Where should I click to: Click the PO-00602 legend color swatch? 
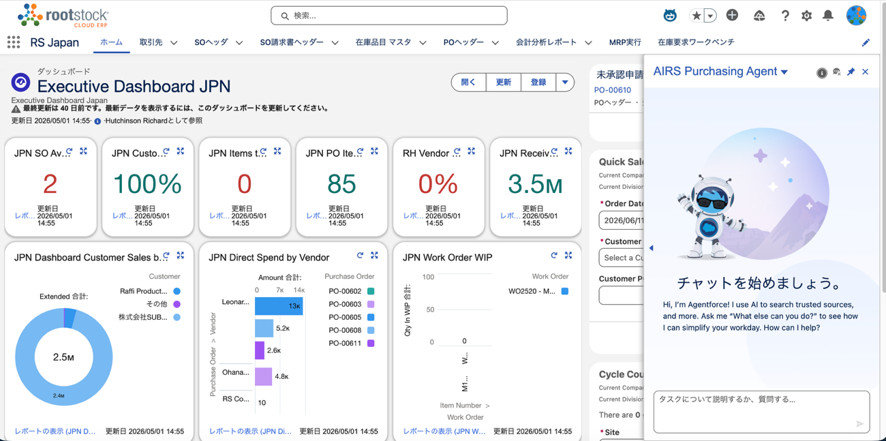(370, 291)
